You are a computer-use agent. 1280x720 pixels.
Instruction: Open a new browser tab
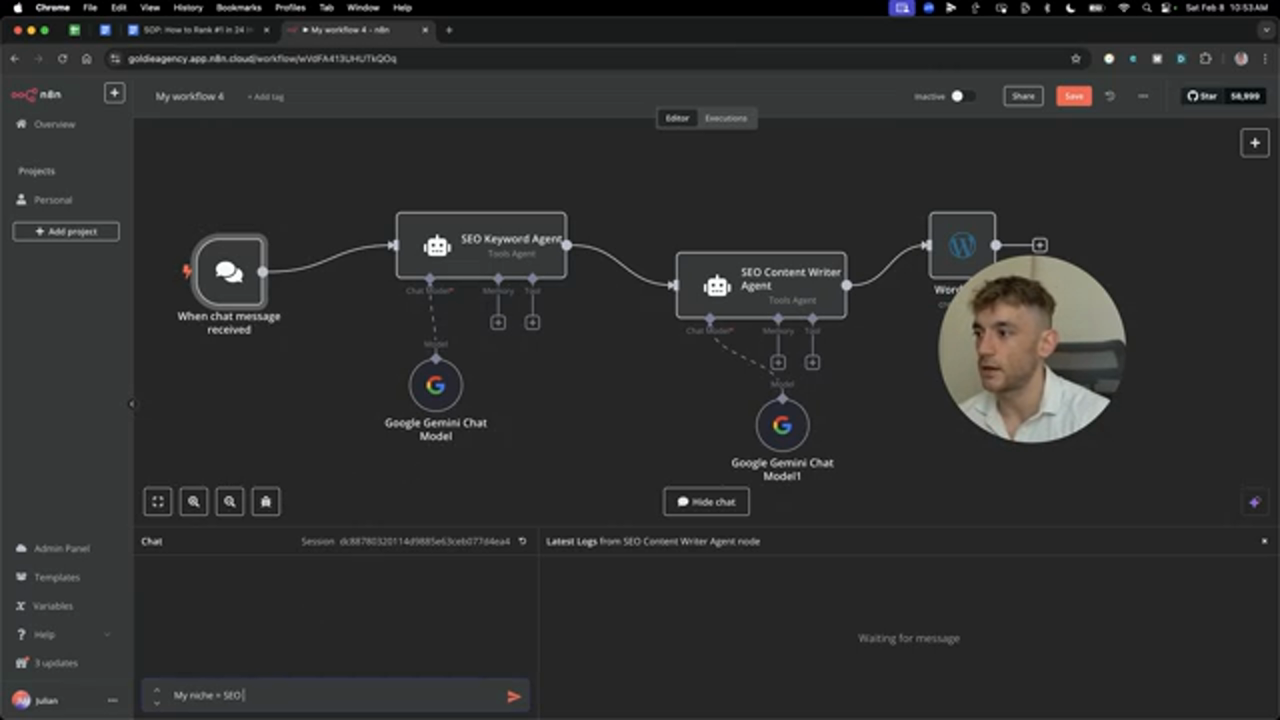pyautogui.click(x=449, y=30)
